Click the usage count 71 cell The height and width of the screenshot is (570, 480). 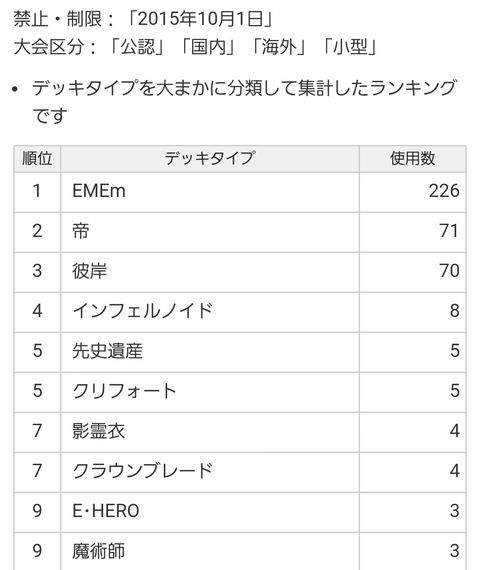pos(413,231)
